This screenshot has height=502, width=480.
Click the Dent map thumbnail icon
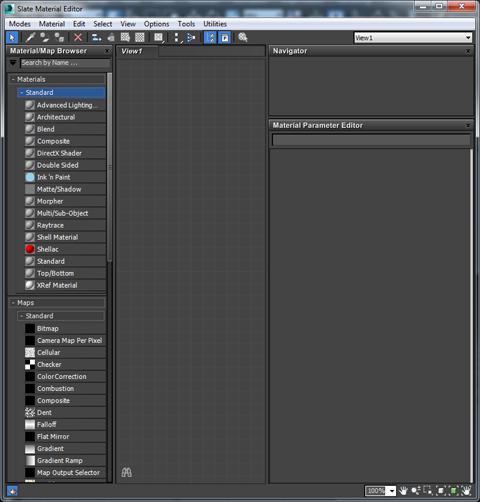[30, 412]
